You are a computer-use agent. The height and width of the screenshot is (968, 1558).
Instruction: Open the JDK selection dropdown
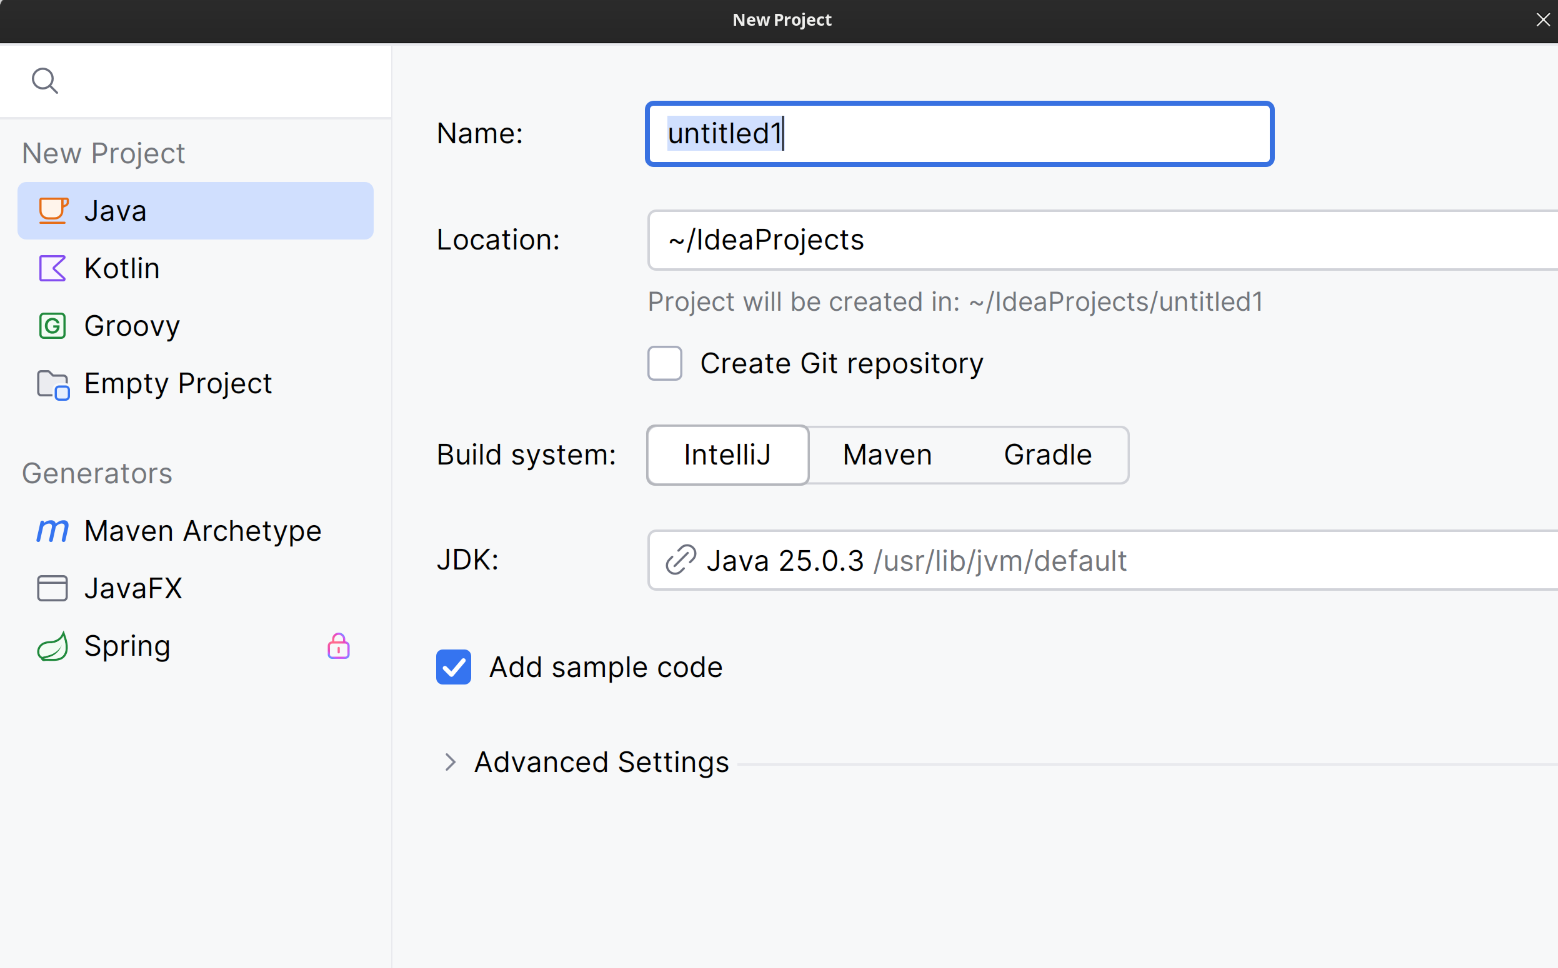pos(1103,560)
